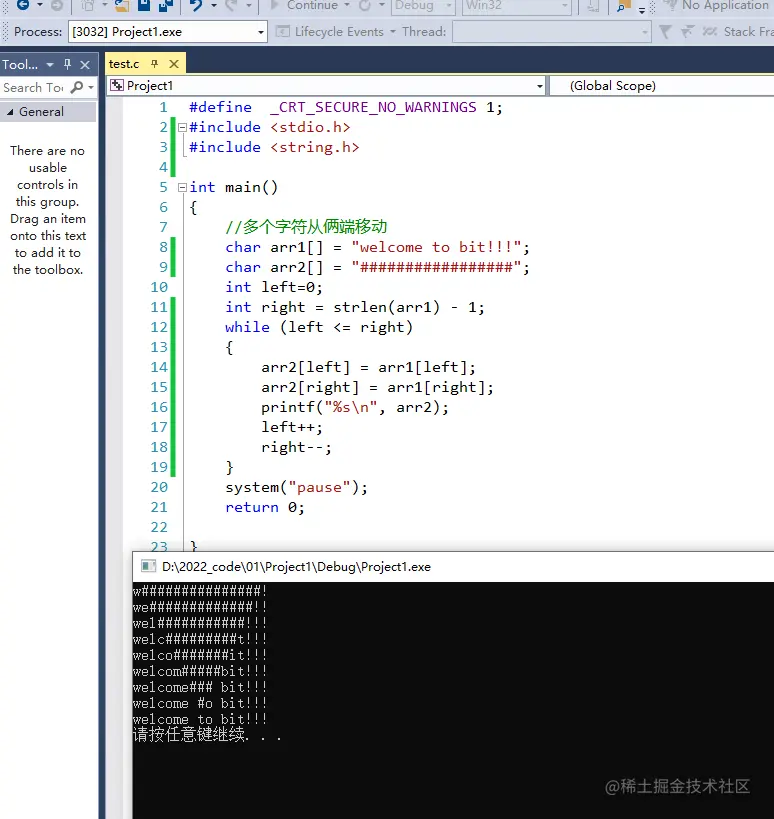Click the Project1.exe console title bar
The height and width of the screenshot is (819, 774).
[x=453, y=567]
